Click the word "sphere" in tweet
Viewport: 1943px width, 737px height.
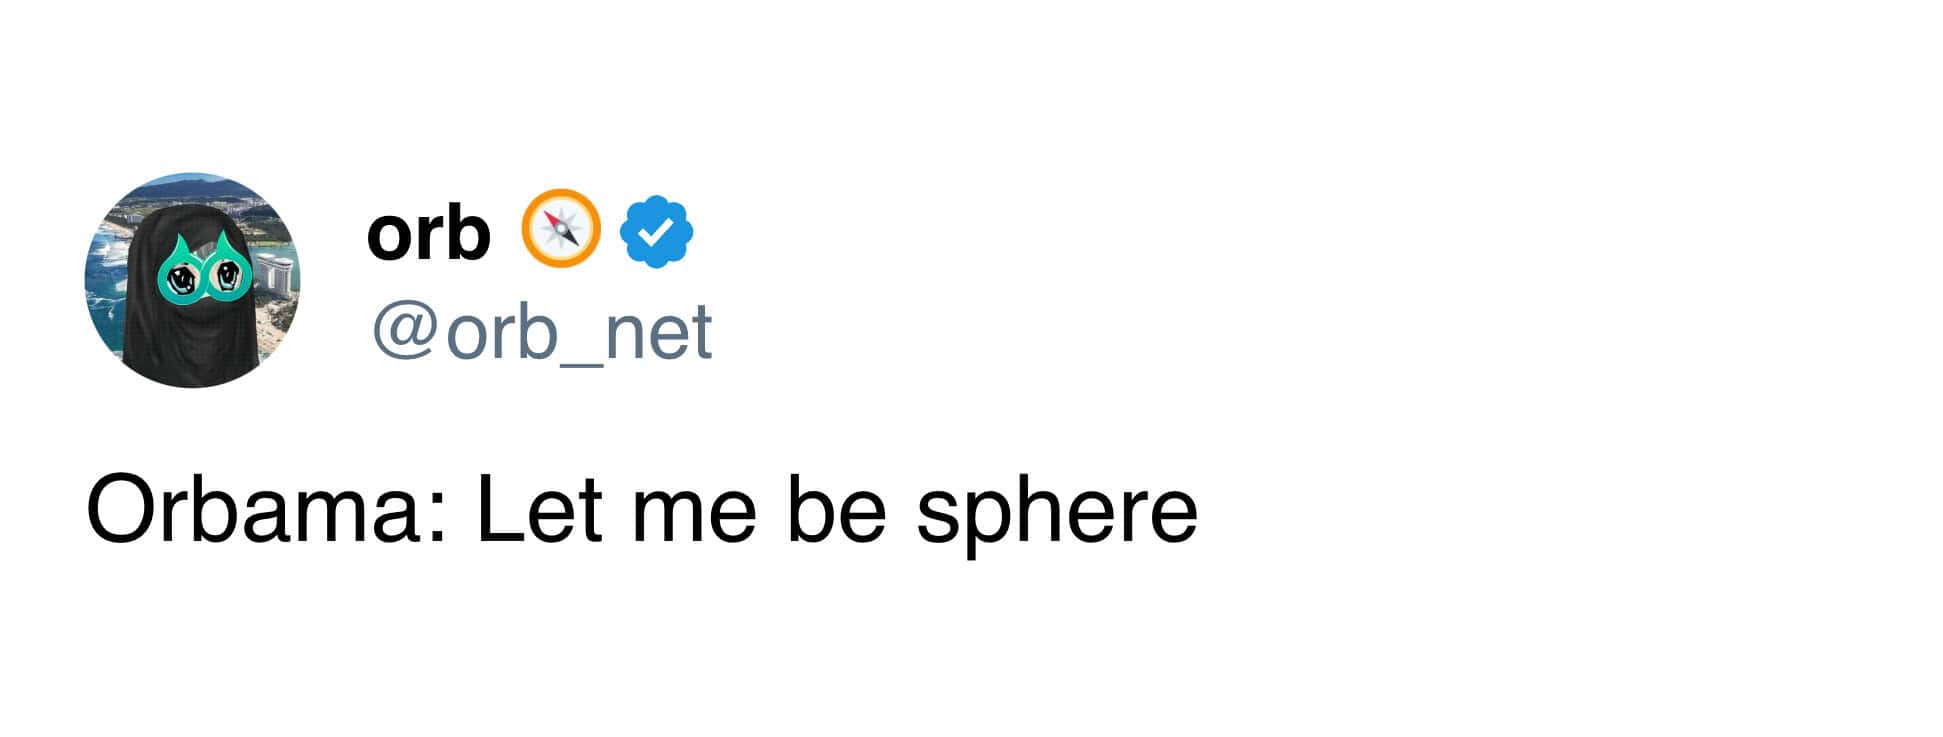(x=1056, y=512)
